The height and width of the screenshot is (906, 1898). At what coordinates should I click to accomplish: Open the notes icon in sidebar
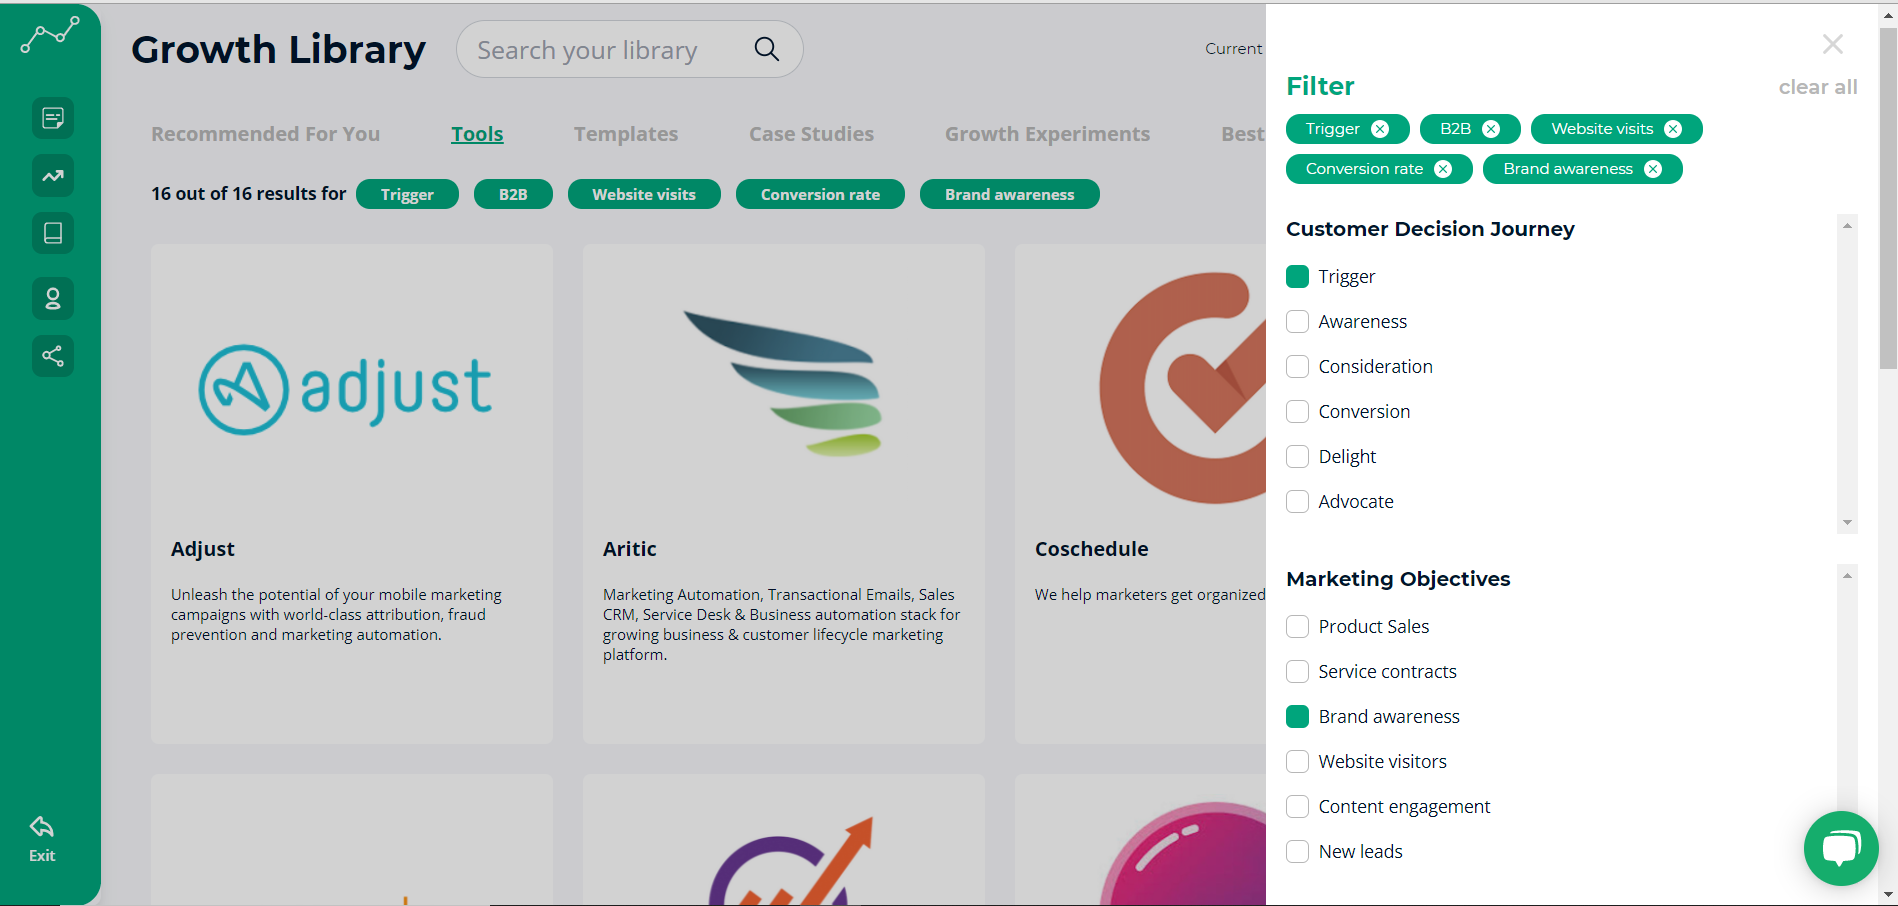pos(53,118)
